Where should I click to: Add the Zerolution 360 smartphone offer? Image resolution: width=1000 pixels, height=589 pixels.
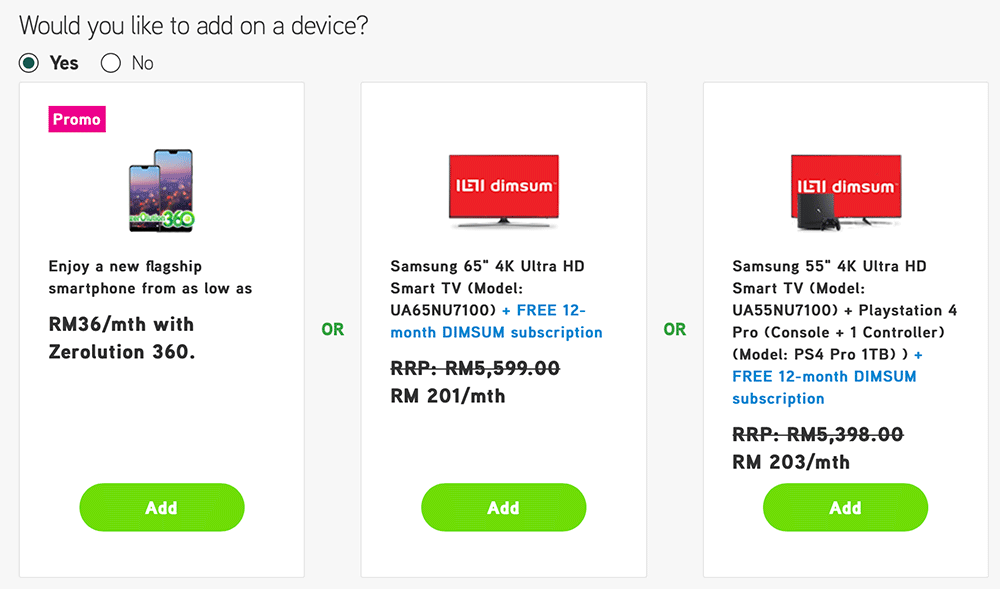161,507
